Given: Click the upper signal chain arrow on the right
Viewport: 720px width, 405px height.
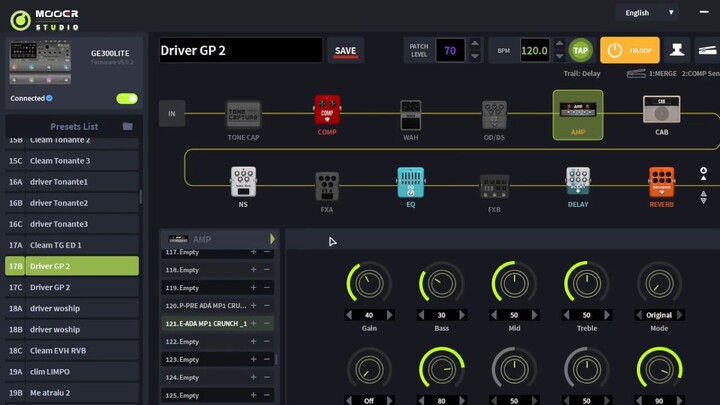Looking at the screenshot, I should click(x=703, y=174).
